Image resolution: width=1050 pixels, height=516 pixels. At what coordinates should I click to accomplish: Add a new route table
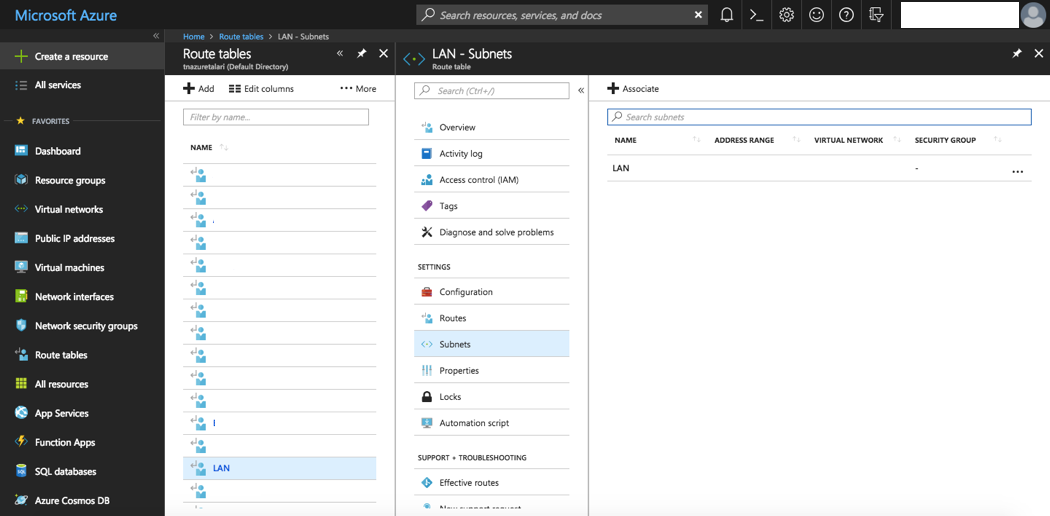(x=198, y=88)
